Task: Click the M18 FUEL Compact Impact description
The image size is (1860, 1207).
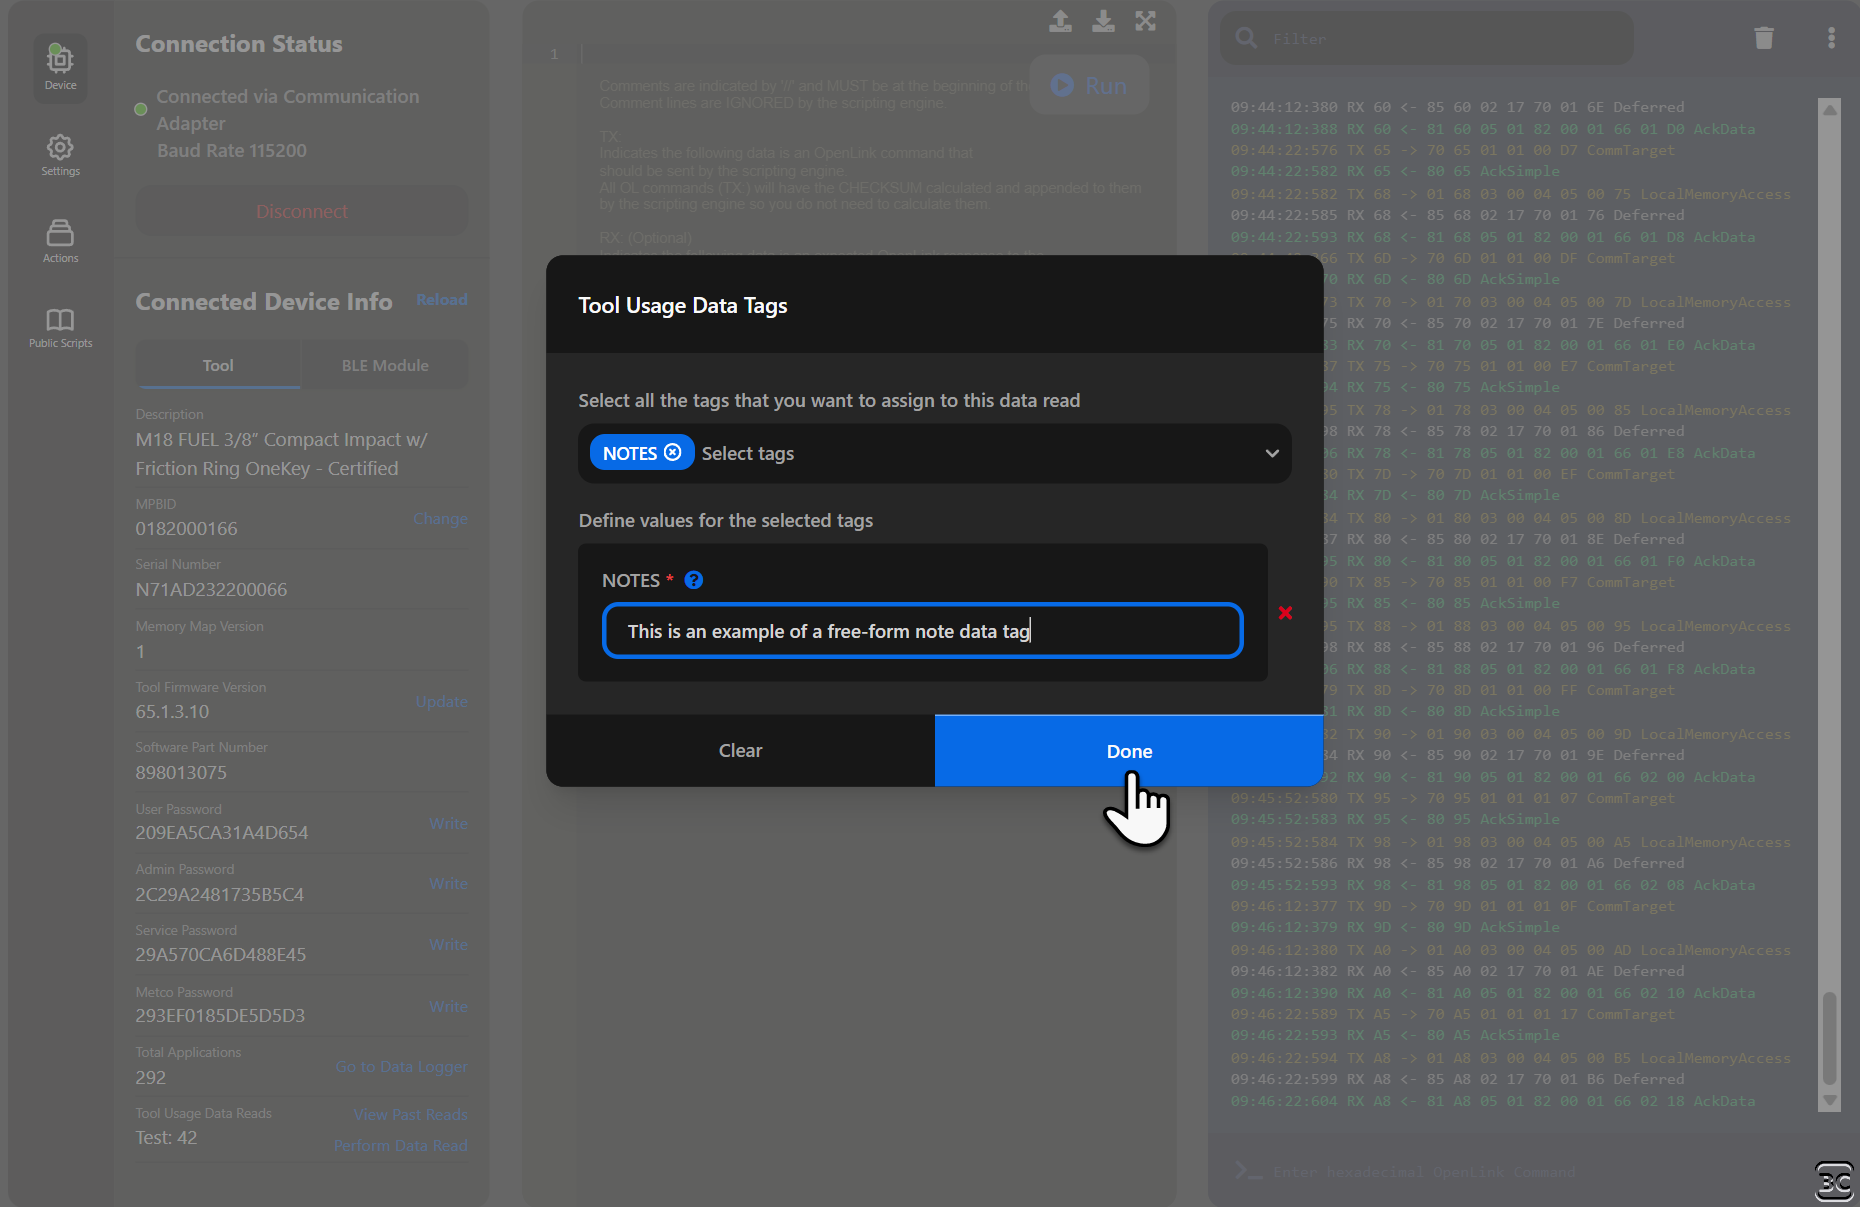Action: tap(282, 454)
